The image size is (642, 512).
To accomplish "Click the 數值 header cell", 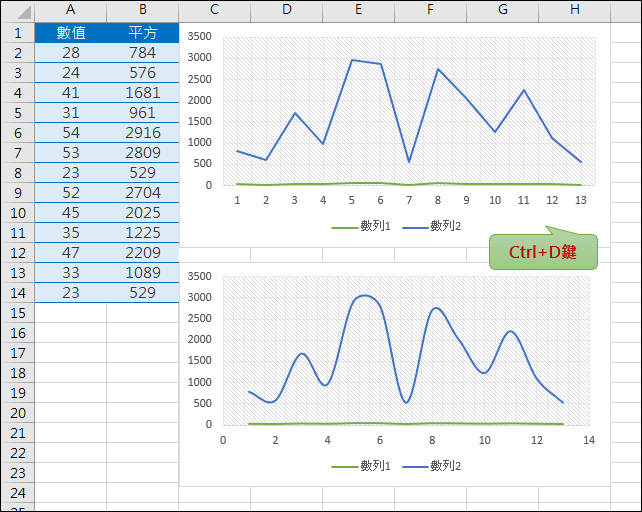I will [70, 33].
